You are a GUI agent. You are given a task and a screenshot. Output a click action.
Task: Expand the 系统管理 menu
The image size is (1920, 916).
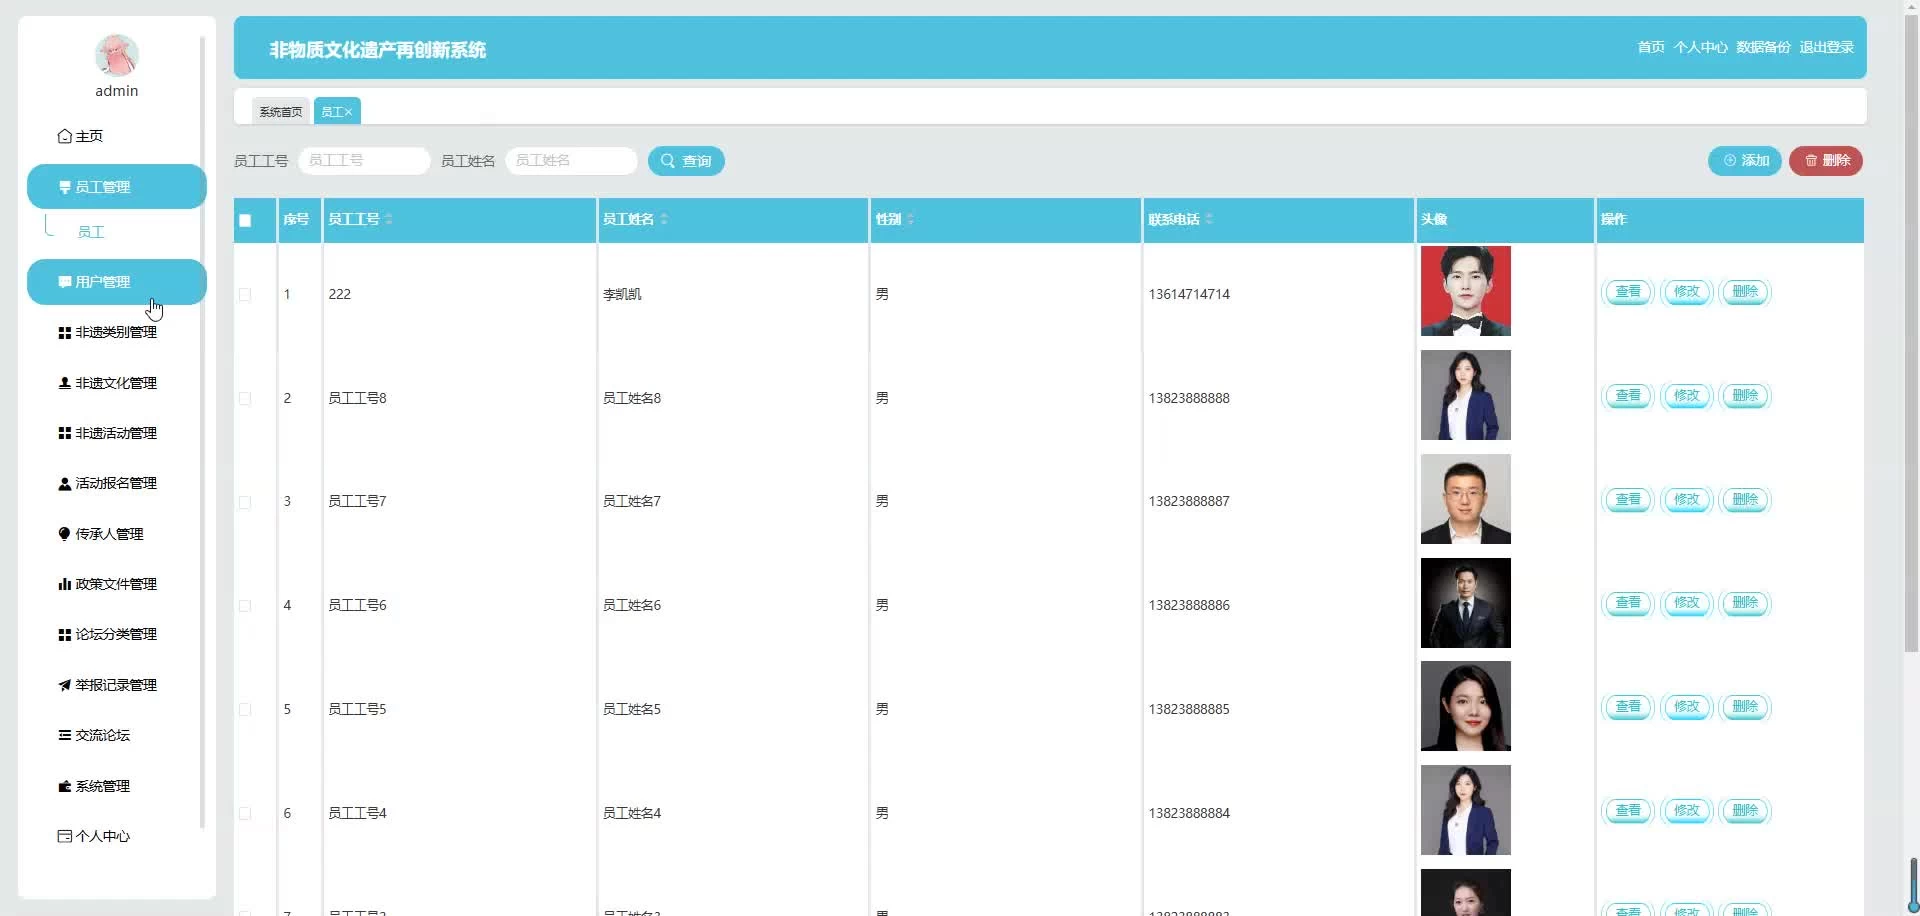(117, 786)
